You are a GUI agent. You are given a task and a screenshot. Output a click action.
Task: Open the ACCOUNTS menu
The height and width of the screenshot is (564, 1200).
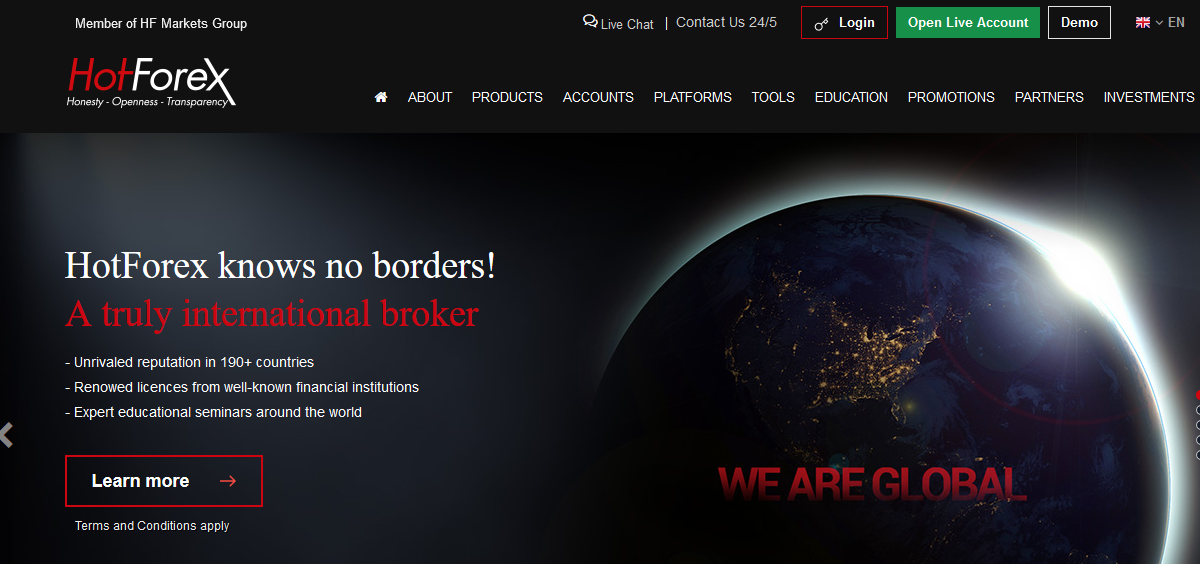click(x=598, y=97)
